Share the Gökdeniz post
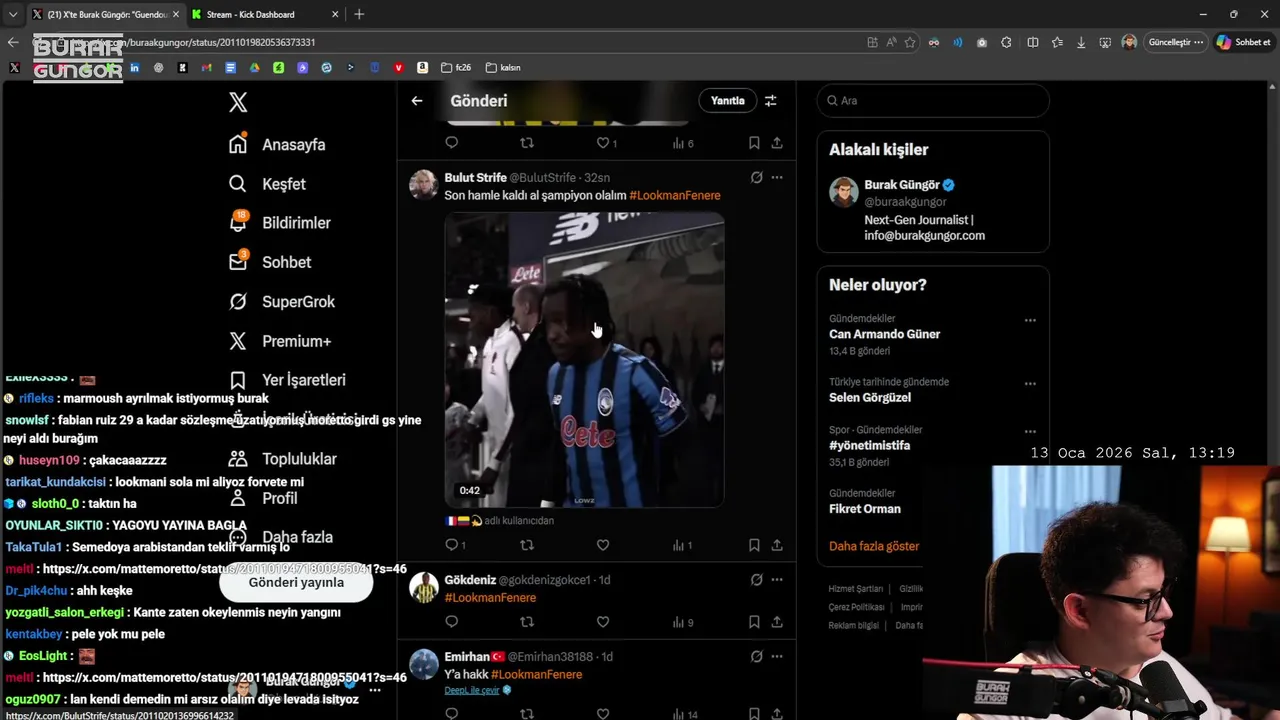The height and width of the screenshot is (720, 1280). click(777, 622)
